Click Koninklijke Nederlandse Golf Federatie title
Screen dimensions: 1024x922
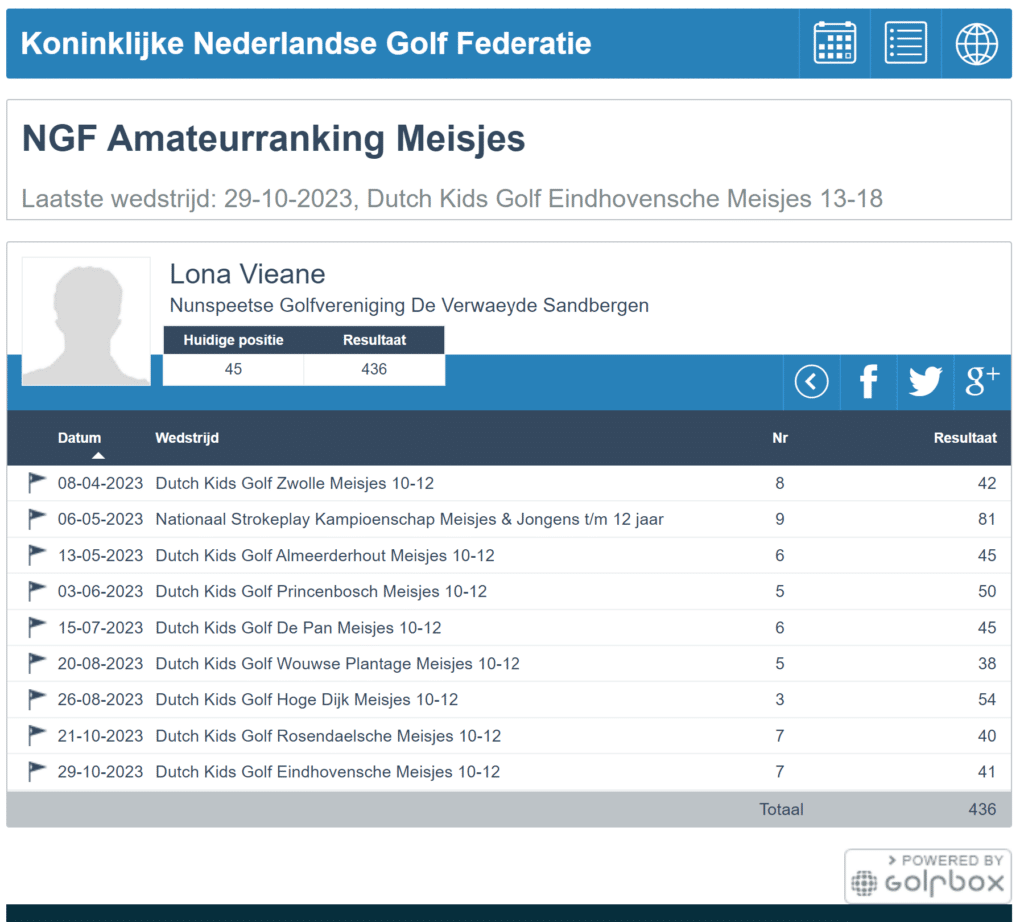(x=306, y=44)
